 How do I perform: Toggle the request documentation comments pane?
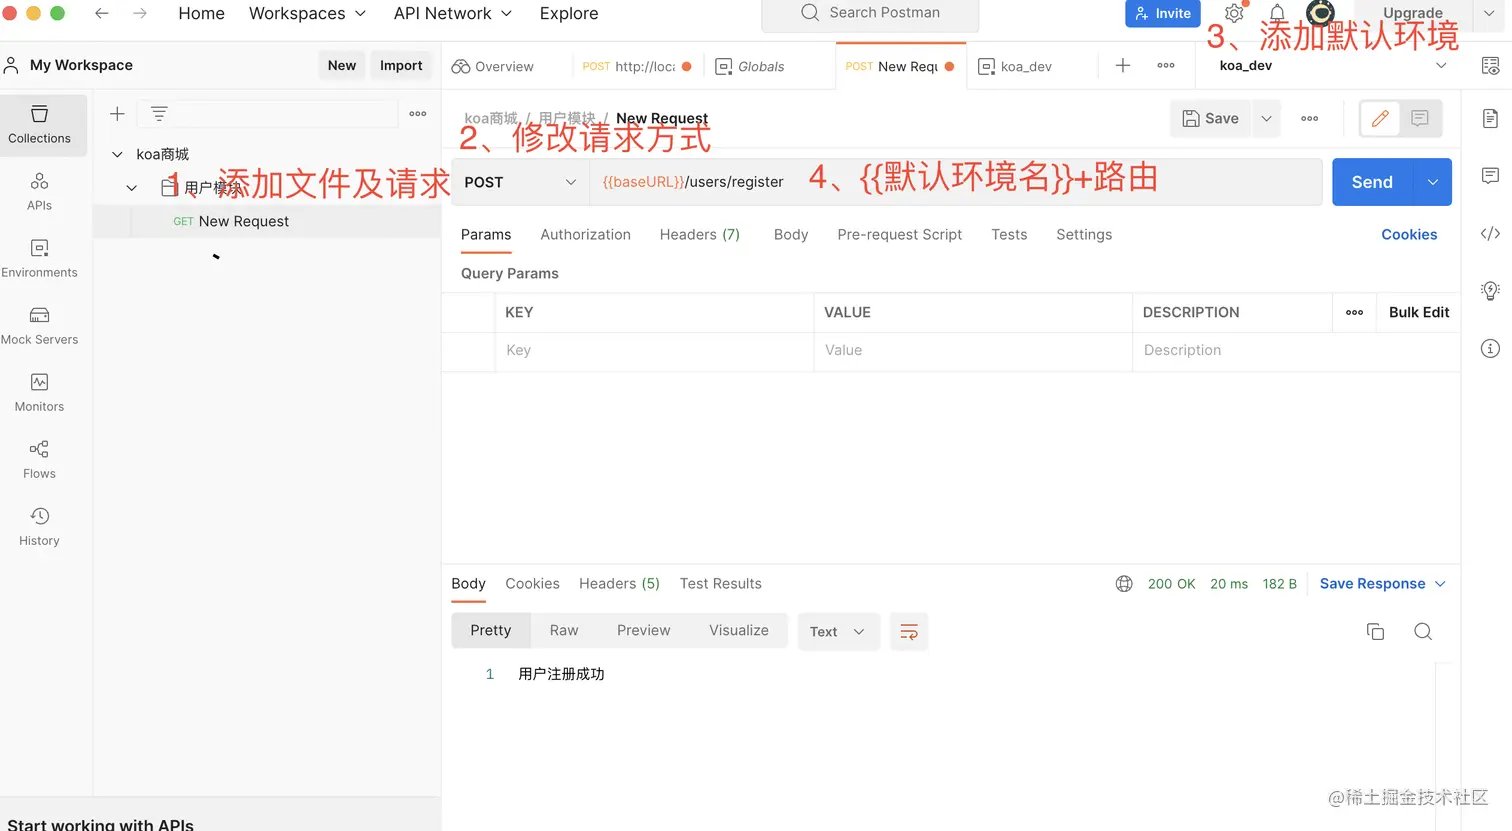coord(1419,118)
